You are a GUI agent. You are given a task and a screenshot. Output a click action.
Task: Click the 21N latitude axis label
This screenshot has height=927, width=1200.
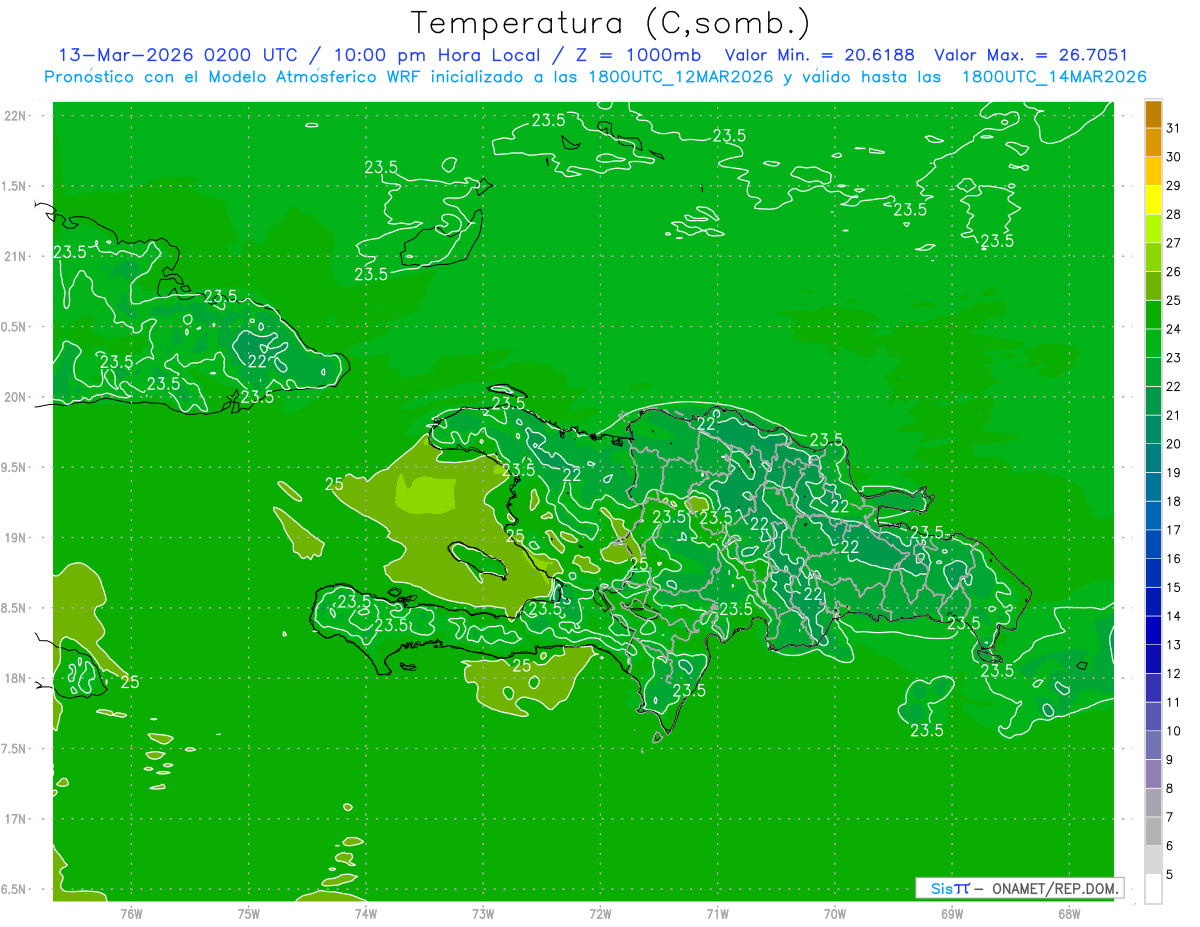(x=16, y=256)
